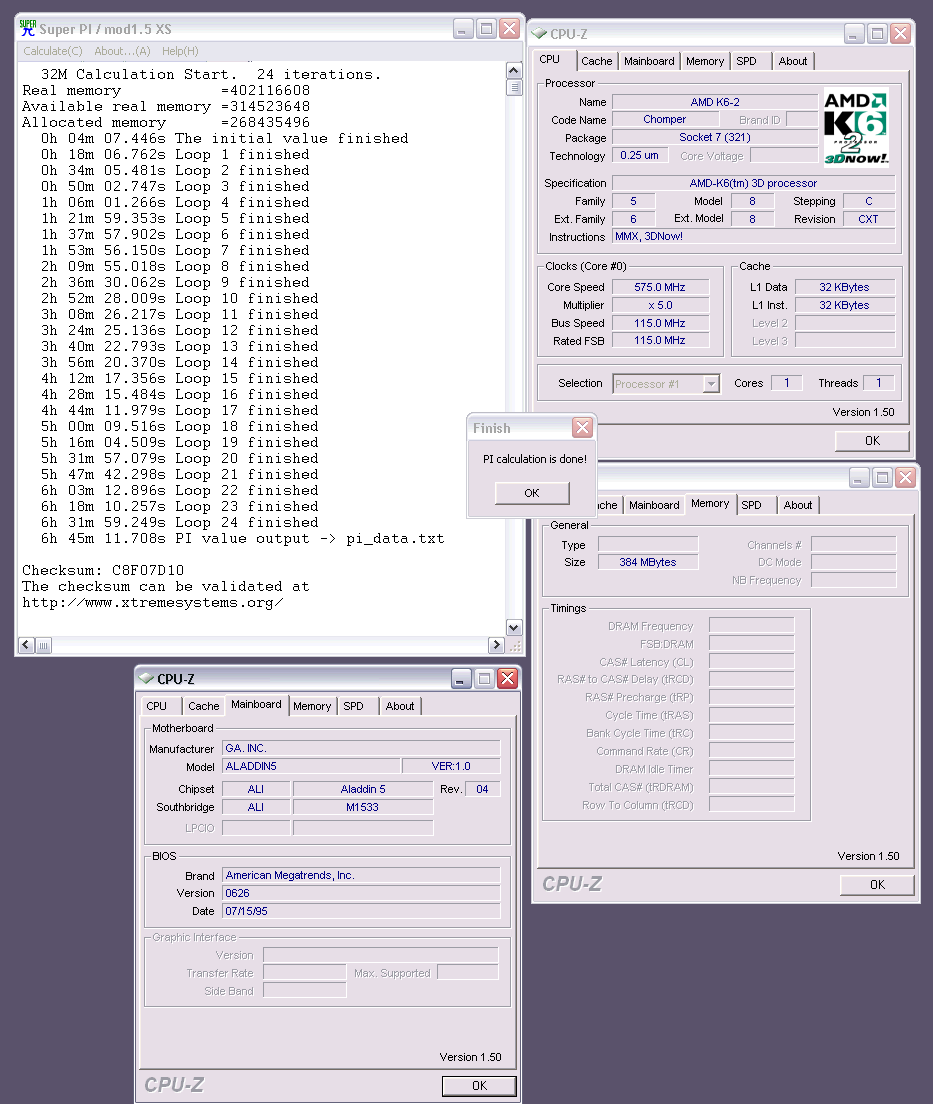Select Mainboard tab in the Memory CPU-Z window
The width and height of the screenshot is (933, 1104).
(x=654, y=506)
